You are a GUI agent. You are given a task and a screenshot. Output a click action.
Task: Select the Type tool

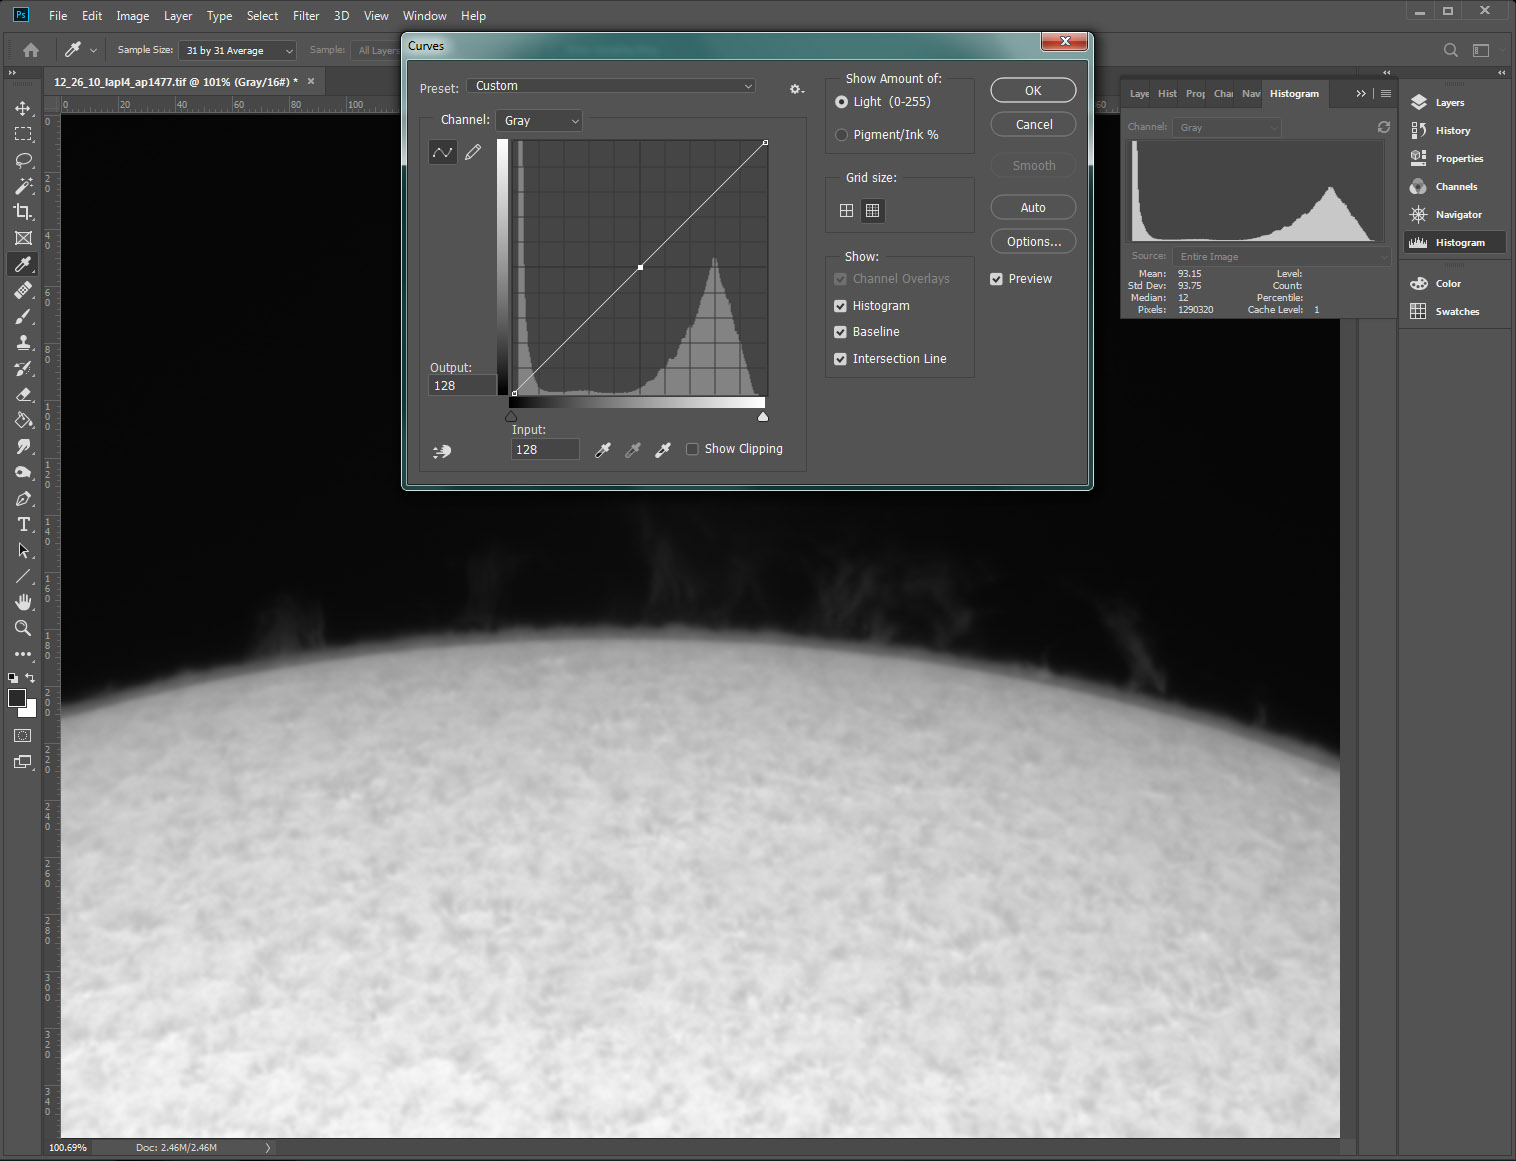23,524
